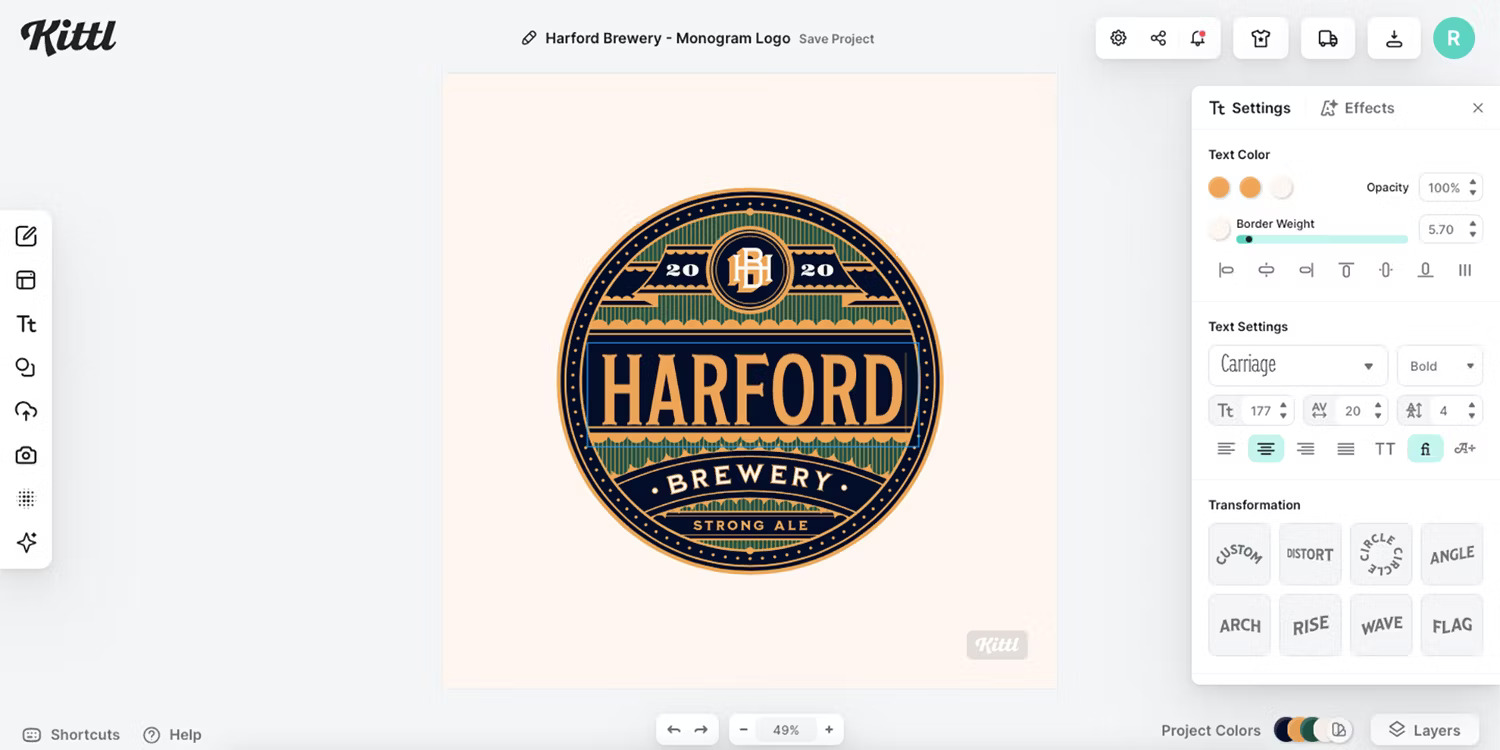This screenshot has width=1500, height=750.
Task: Close the text settings panel
Action: click(1477, 108)
